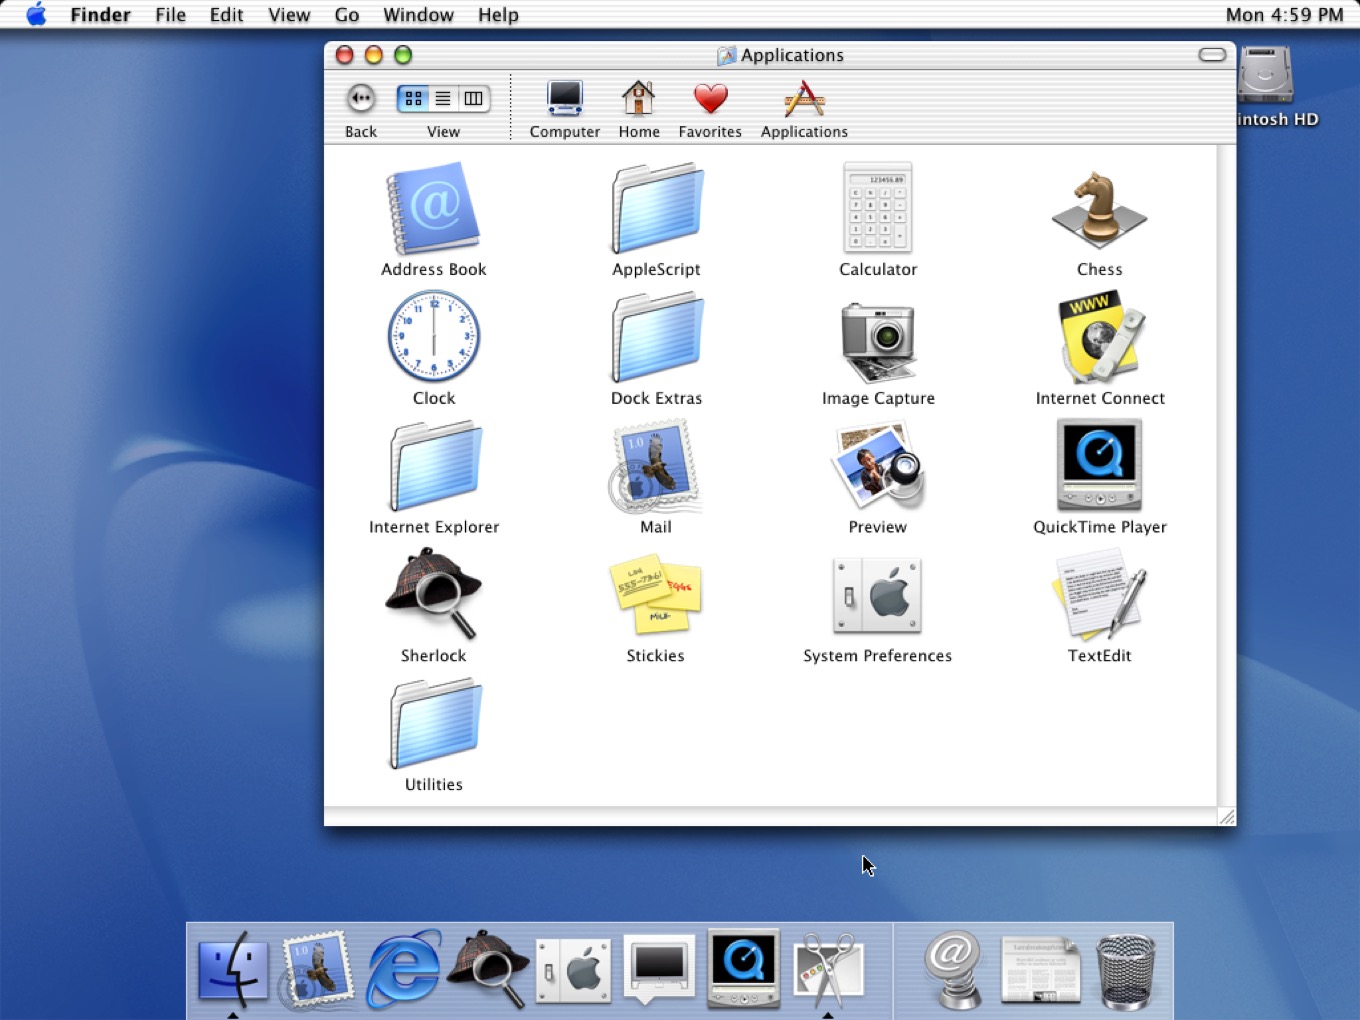The image size is (1360, 1020).
Task: Launch Calculator
Action: click(877, 210)
